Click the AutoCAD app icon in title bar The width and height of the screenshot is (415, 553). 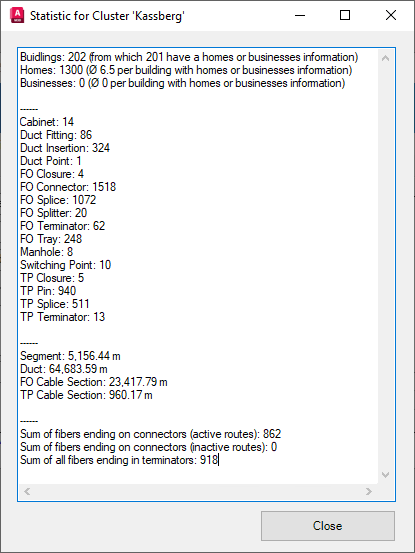(x=17, y=16)
